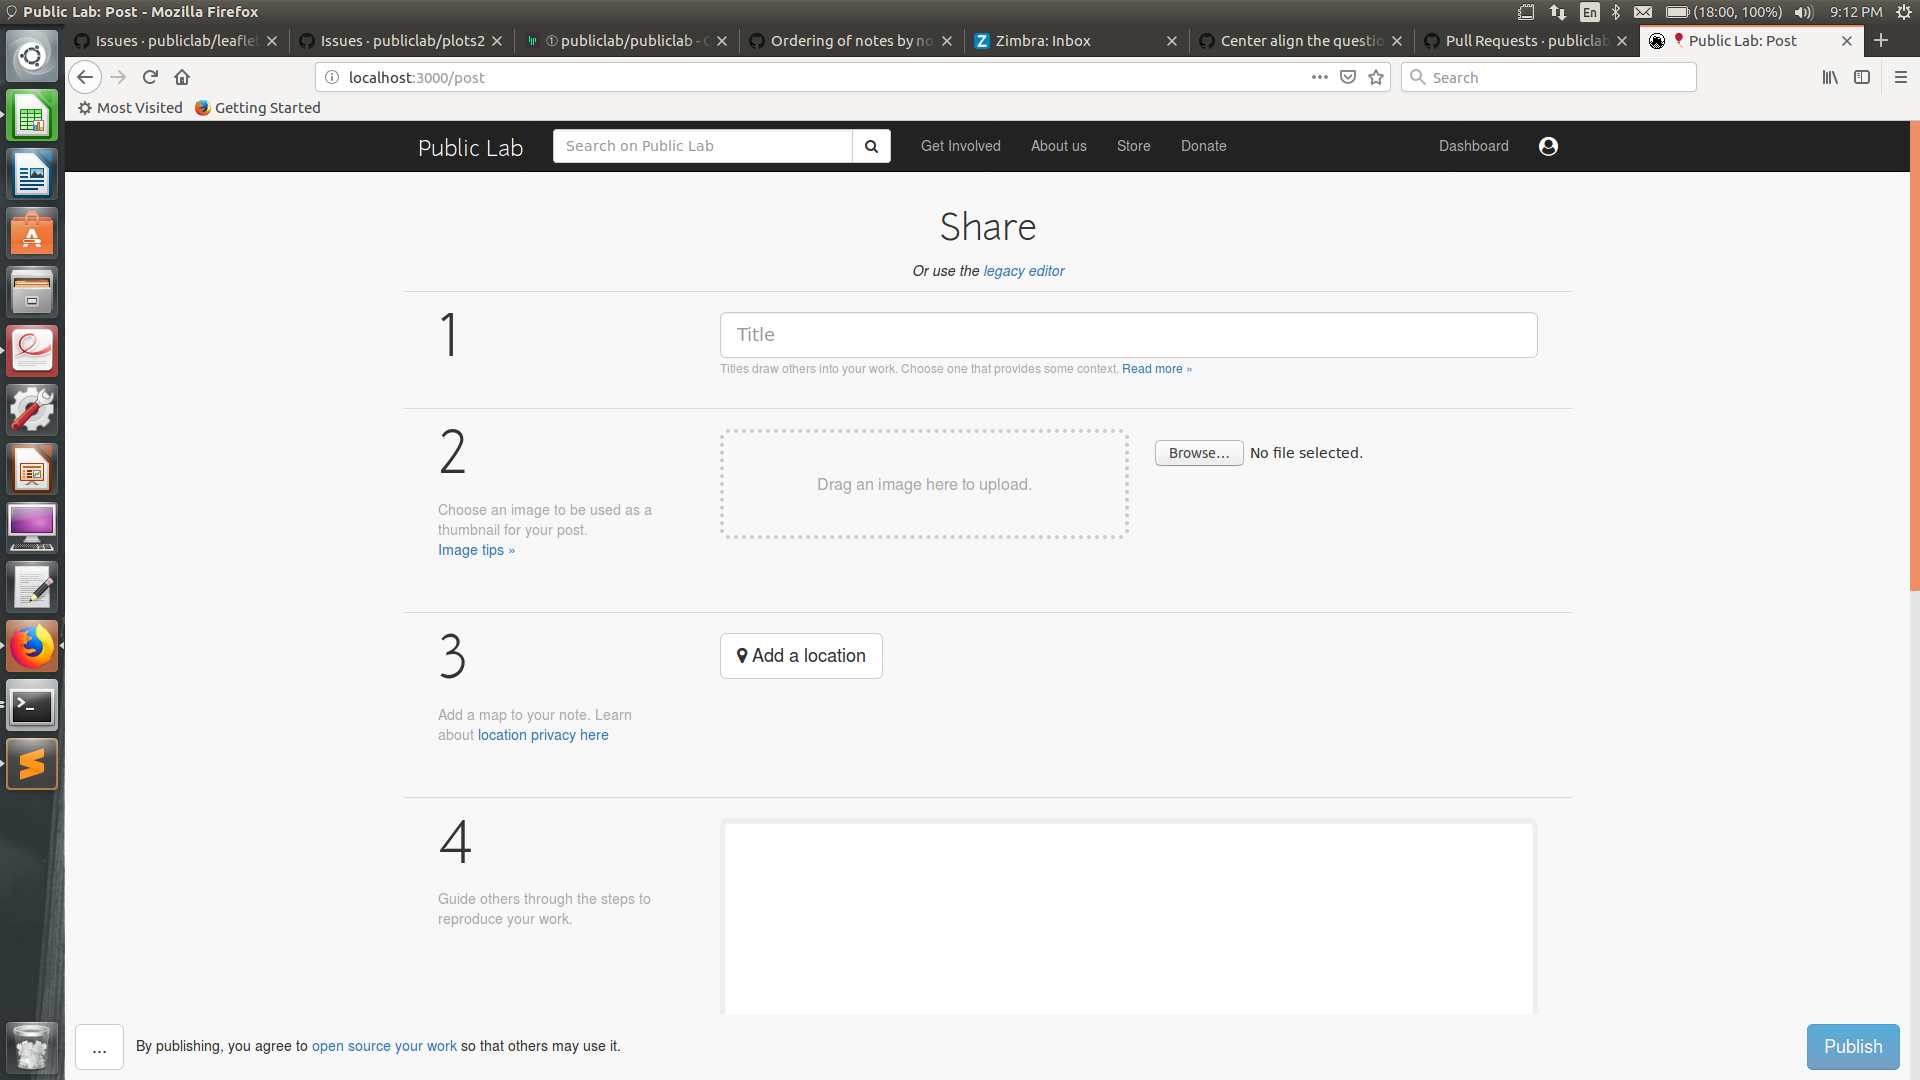Open the Most Visited bookmarks folder
Viewport: 1920px width, 1080px height.
click(x=131, y=108)
